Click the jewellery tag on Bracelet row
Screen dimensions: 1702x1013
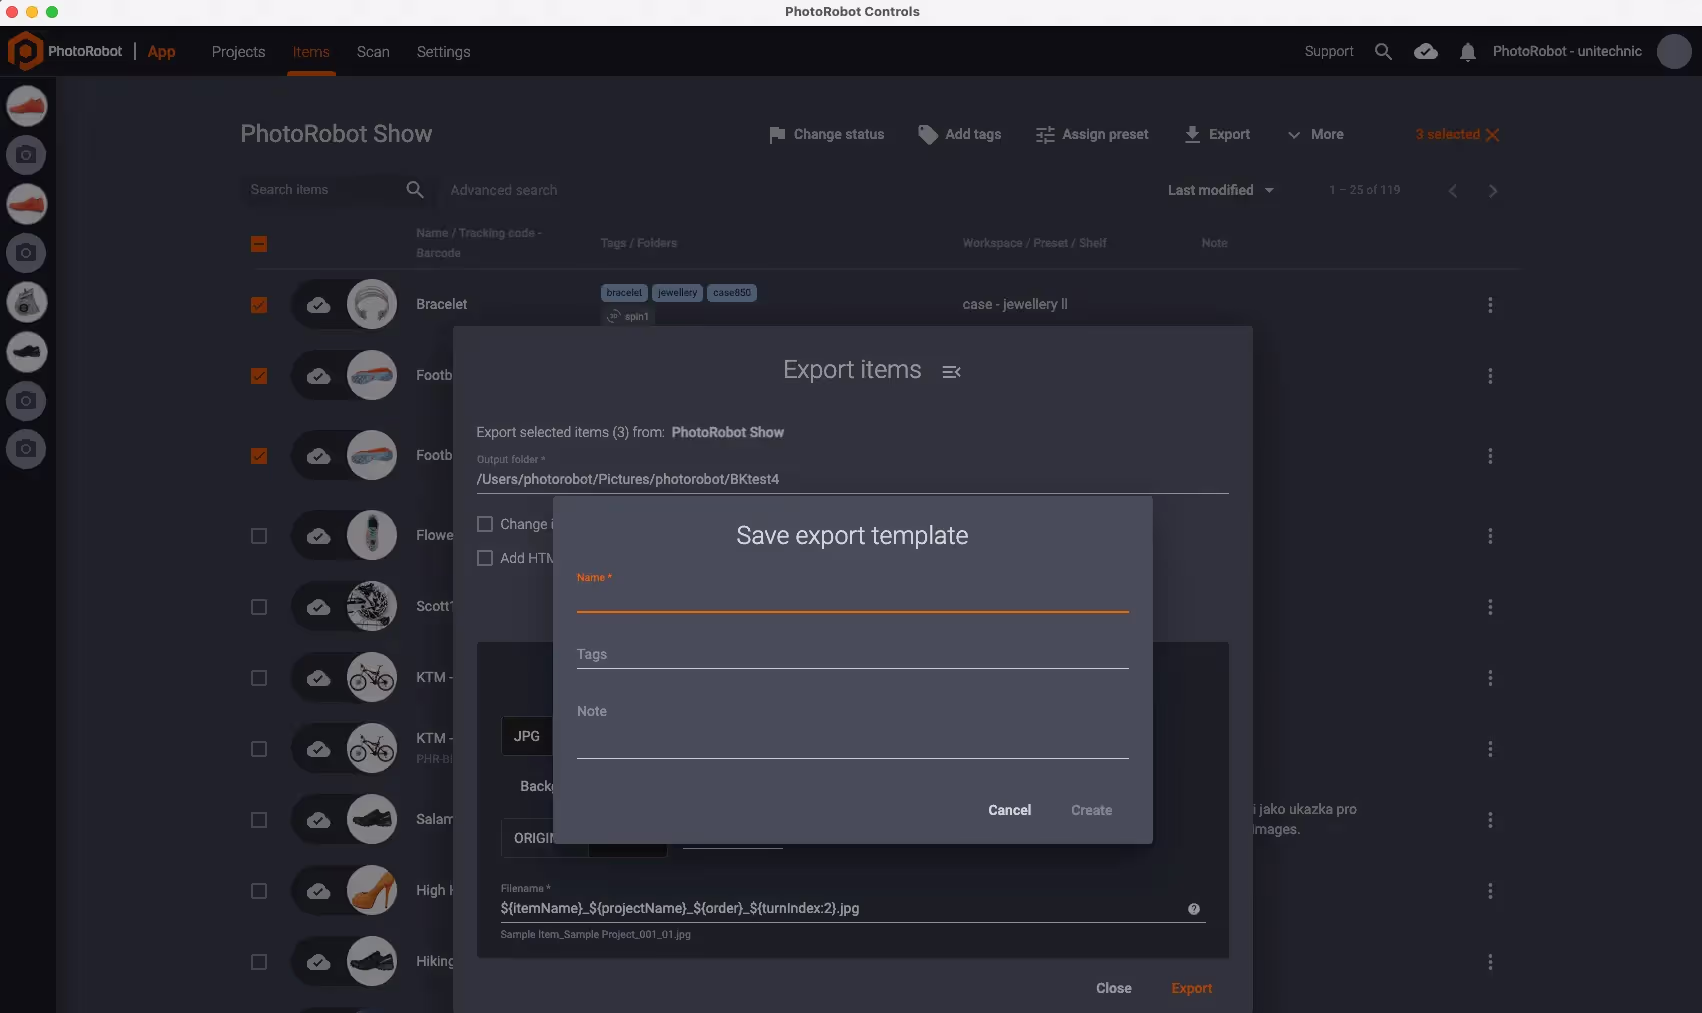tap(677, 293)
